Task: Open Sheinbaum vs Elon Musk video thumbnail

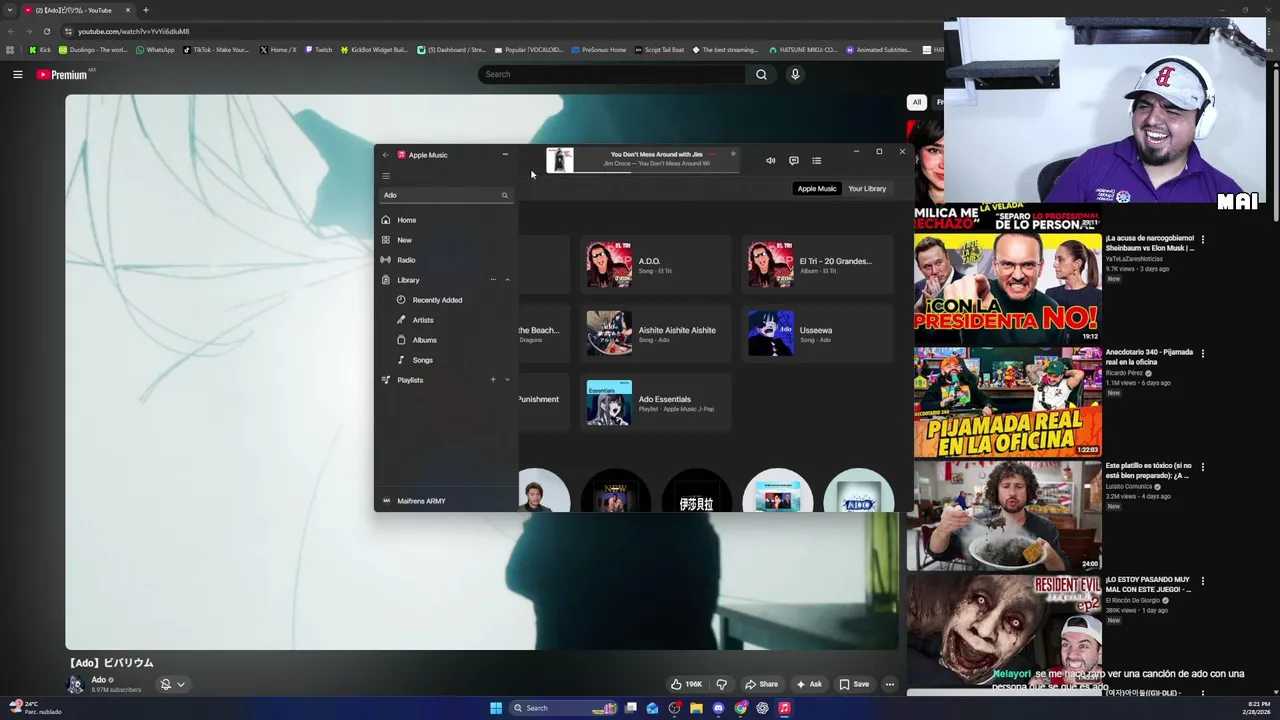Action: pyautogui.click(x=1007, y=288)
